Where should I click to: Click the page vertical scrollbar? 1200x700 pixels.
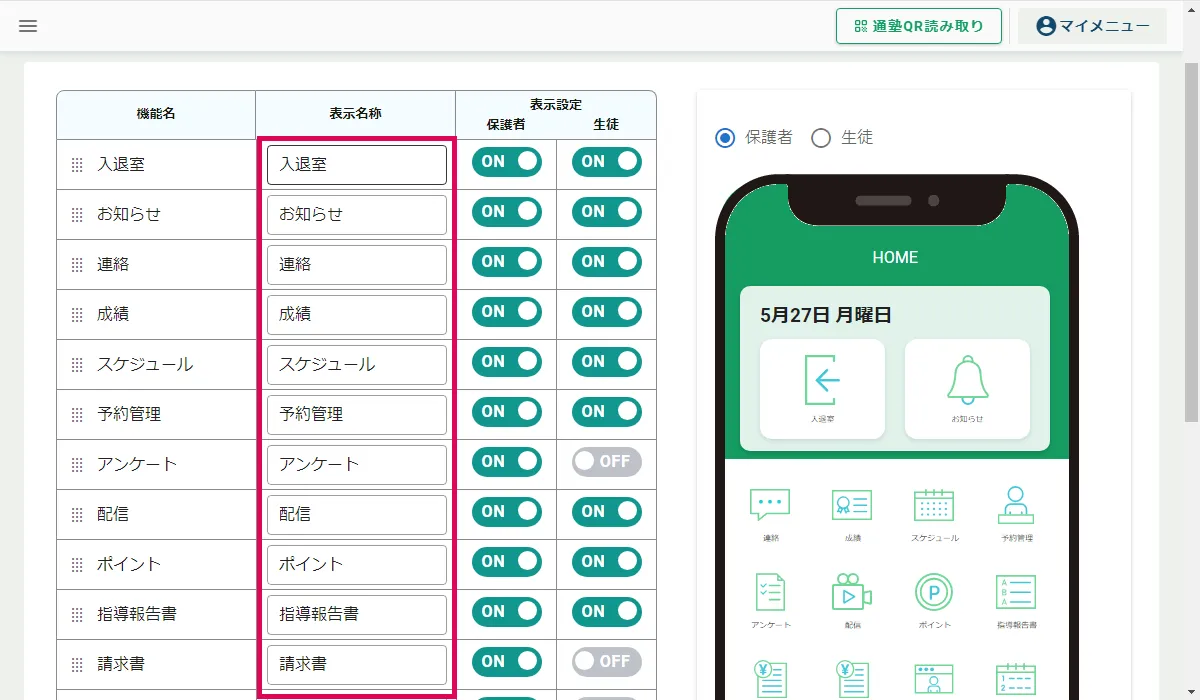point(1191,240)
